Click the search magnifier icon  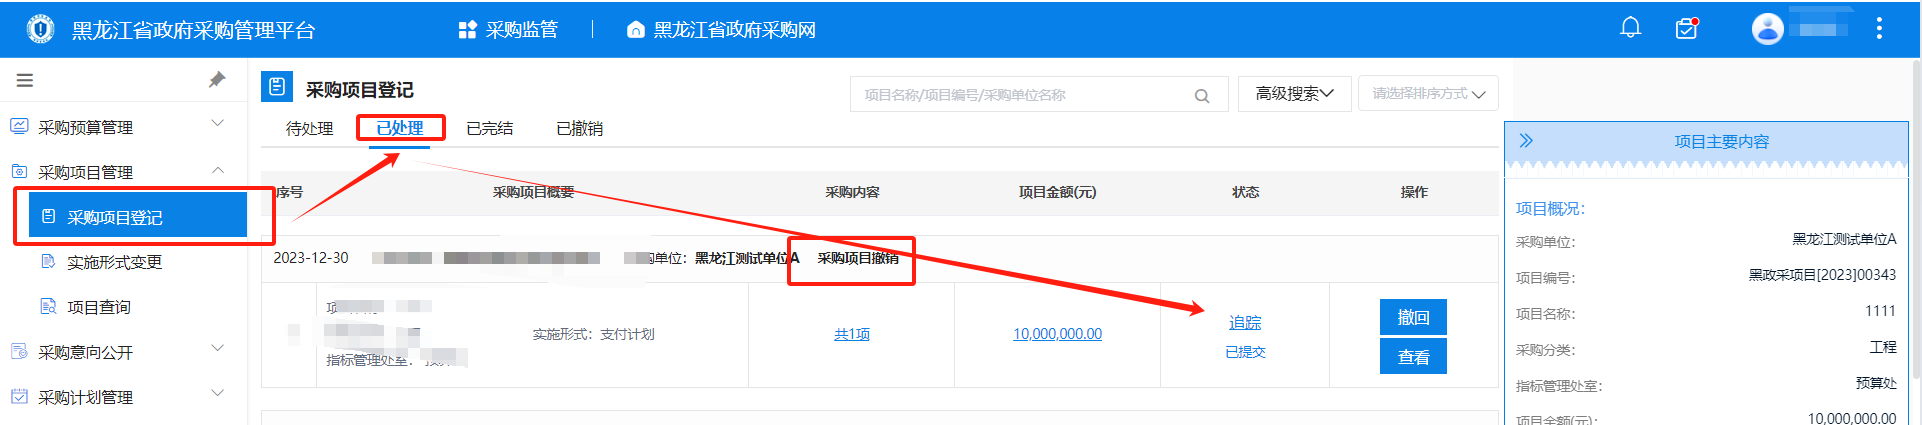click(x=1202, y=96)
